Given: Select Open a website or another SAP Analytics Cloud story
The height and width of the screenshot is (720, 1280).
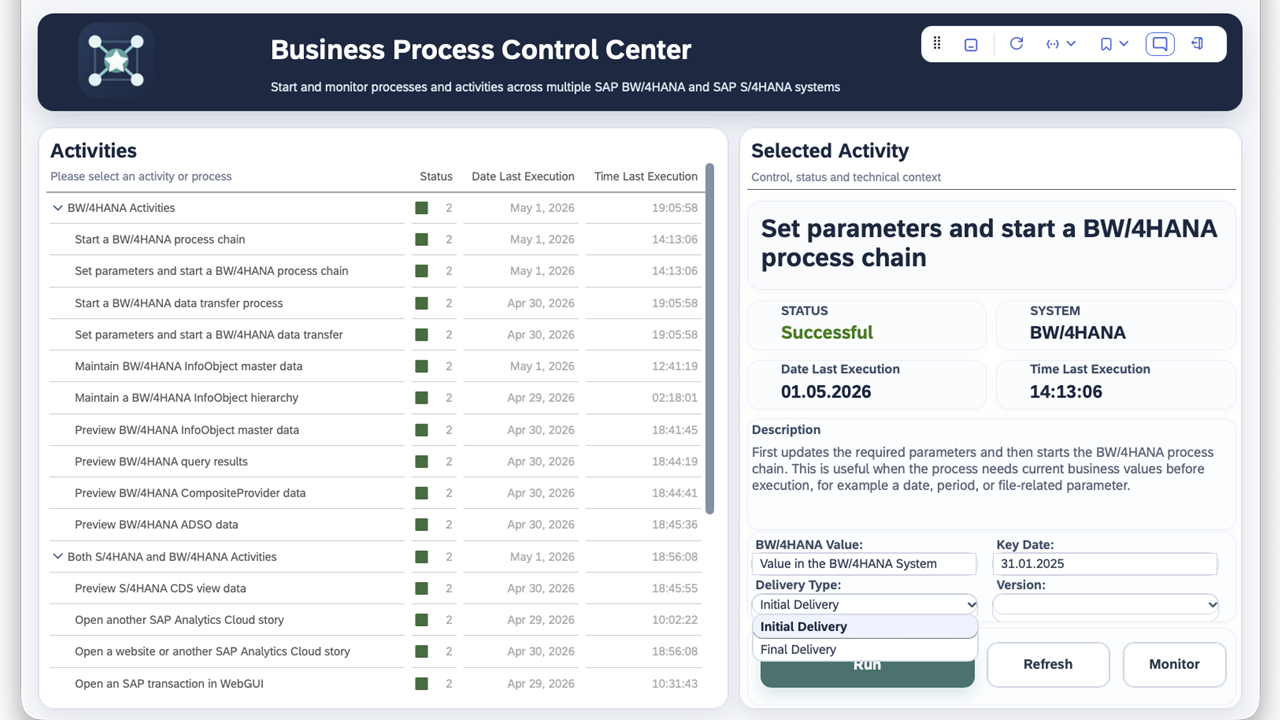Looking at the screenshot, I should (213, 652).
